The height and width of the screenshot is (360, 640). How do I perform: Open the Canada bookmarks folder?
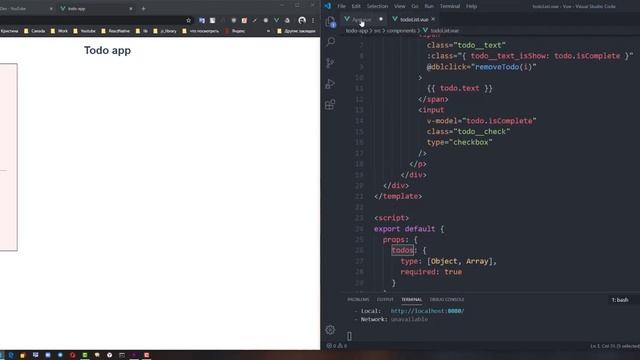34,31
